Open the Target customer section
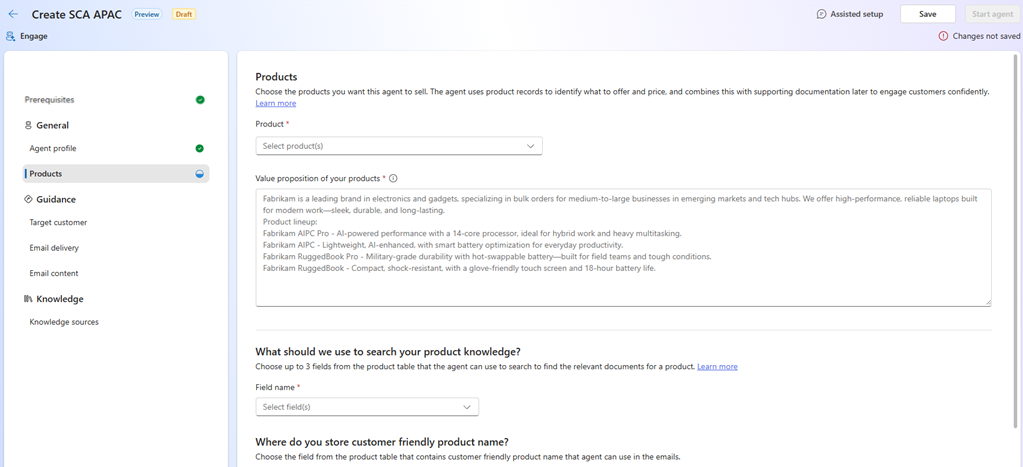Screen dimensions: 1023x467 [58, 222]
